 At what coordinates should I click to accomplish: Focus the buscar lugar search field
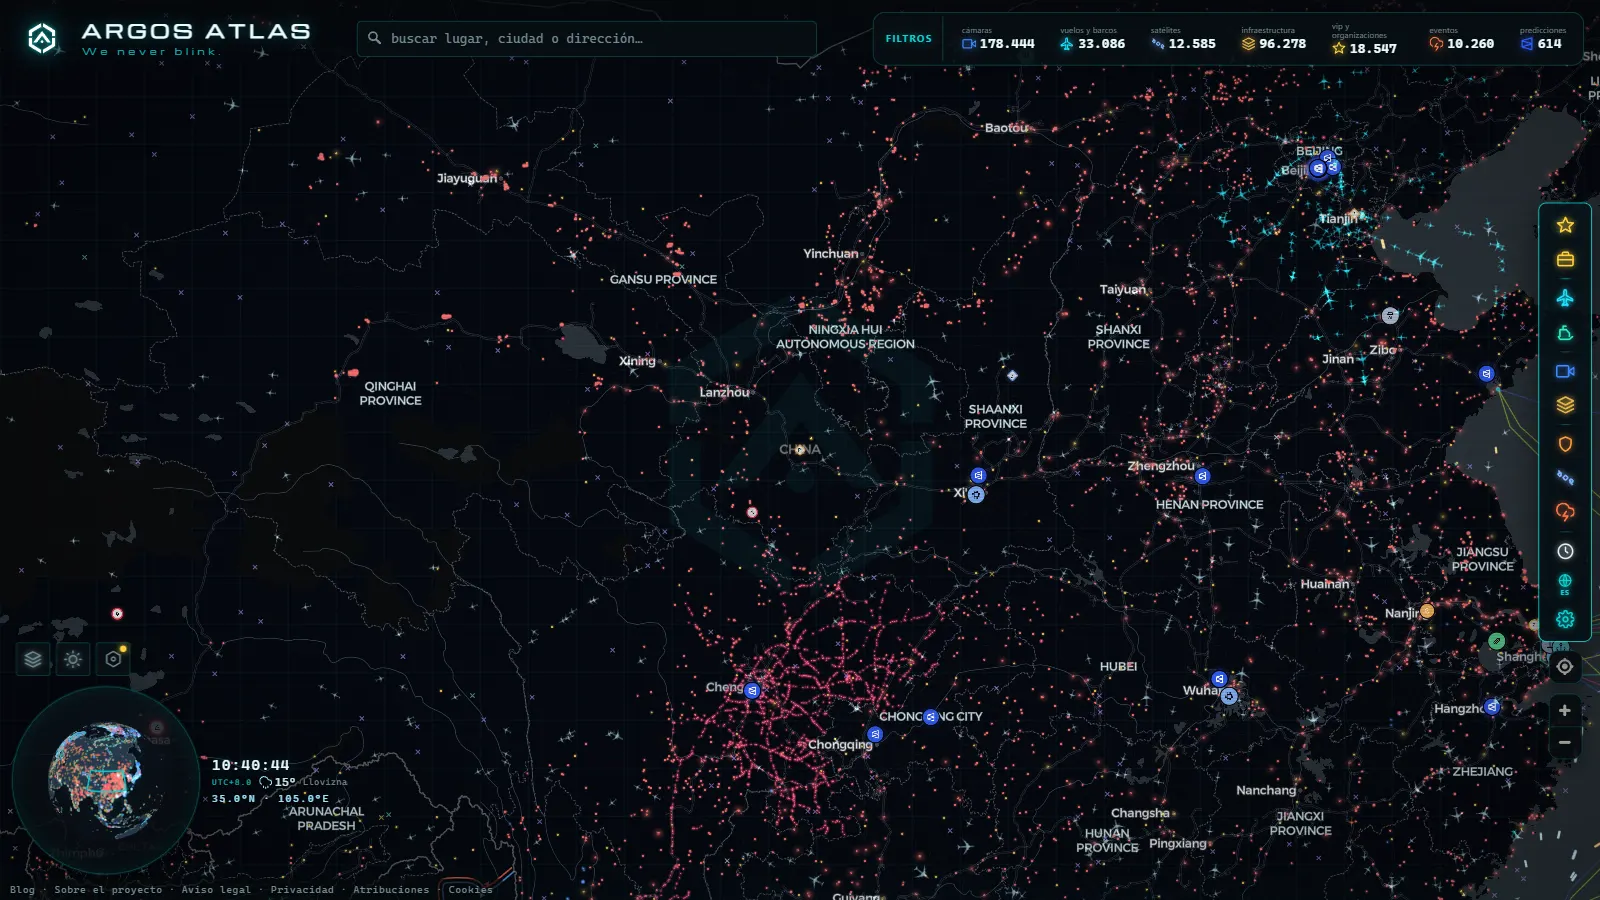click(x=587, y=39)
